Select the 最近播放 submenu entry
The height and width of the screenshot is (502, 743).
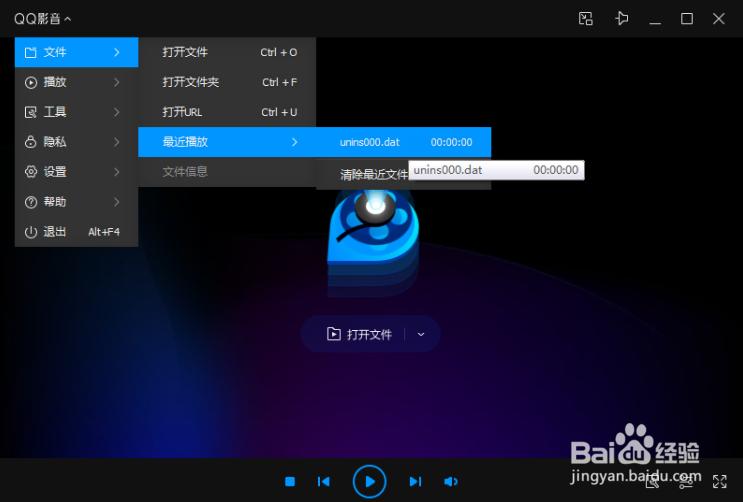[227, 142]
